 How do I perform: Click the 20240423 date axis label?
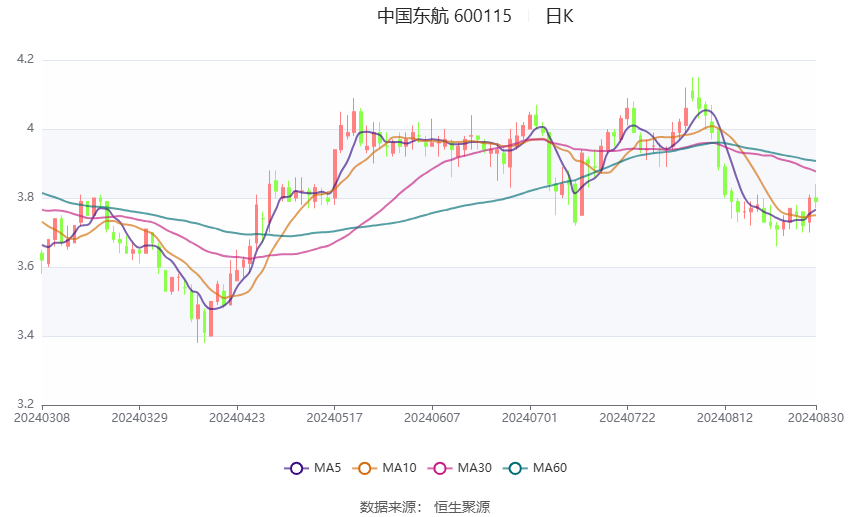pos(236,417)
